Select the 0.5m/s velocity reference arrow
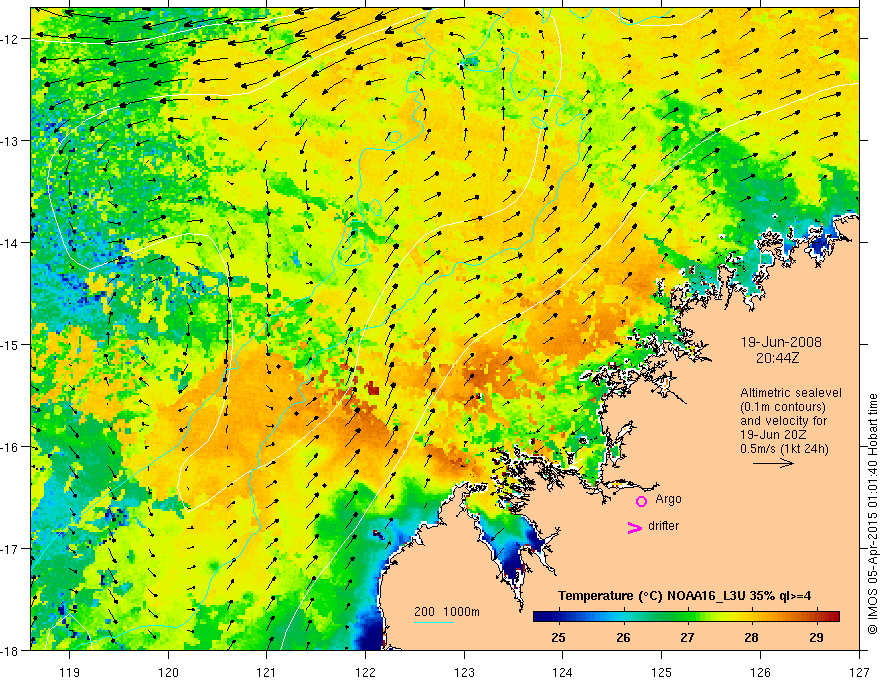 tap(773, 463)
